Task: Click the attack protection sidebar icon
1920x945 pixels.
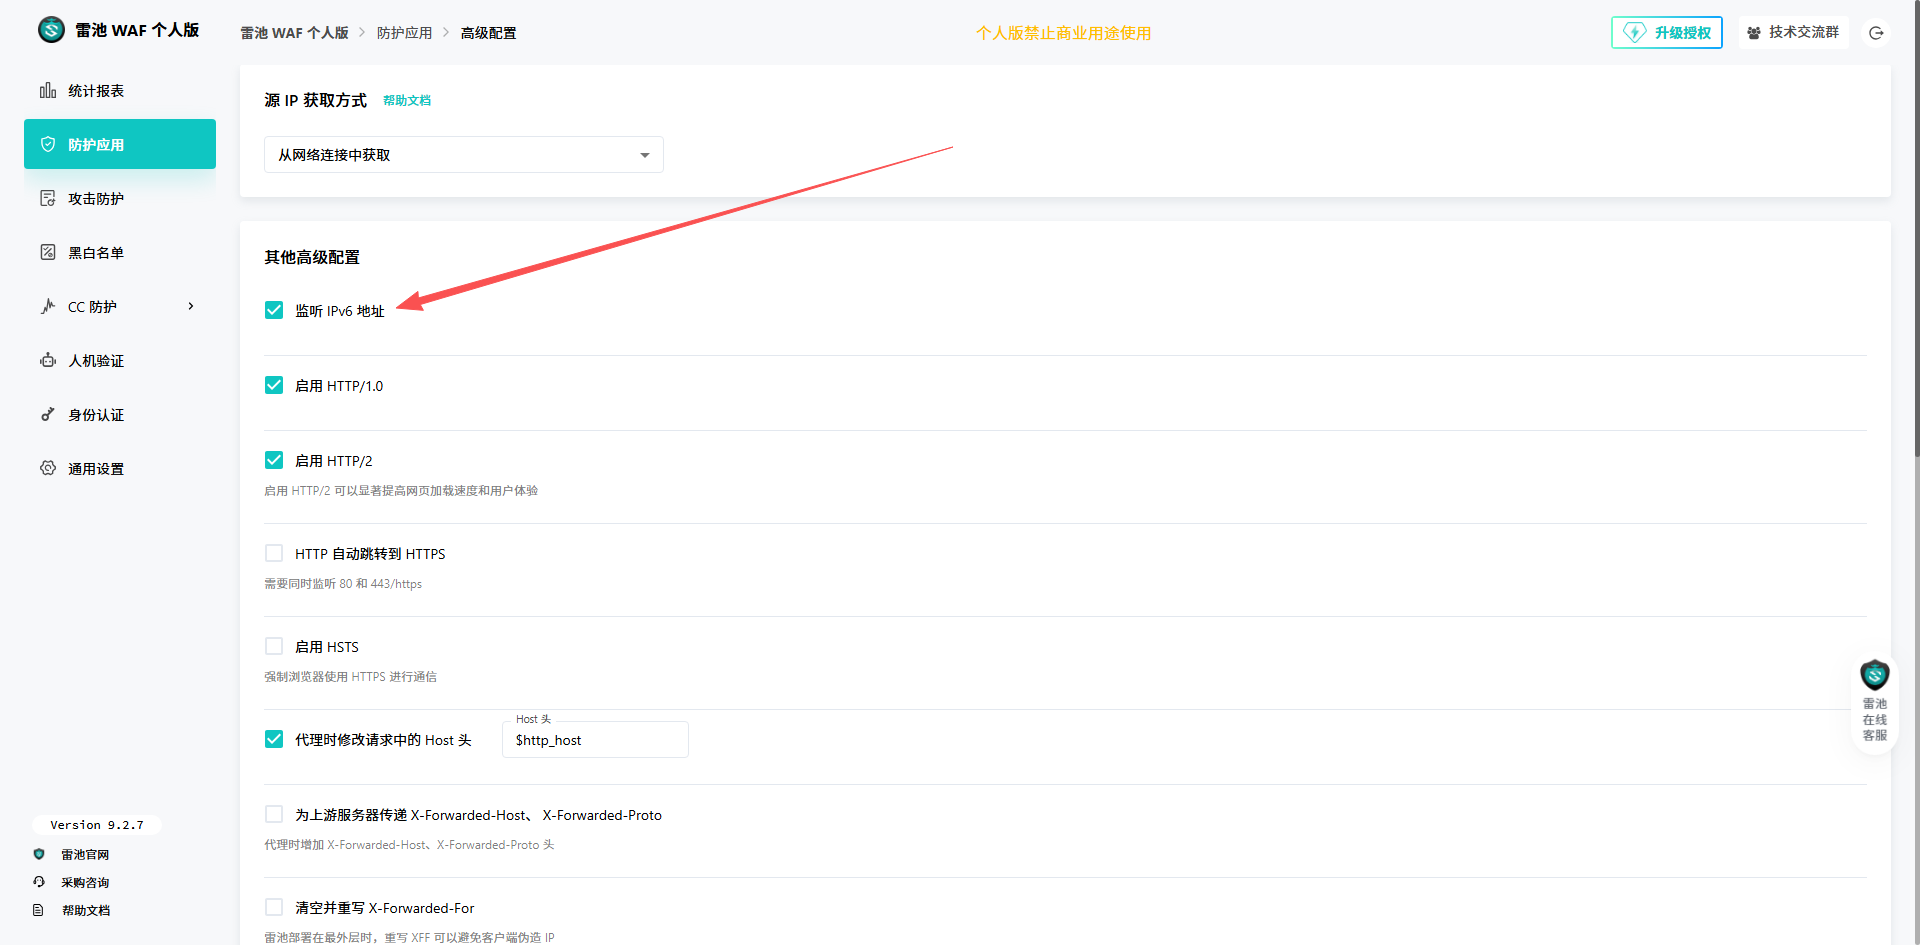Action: [48, 199]
